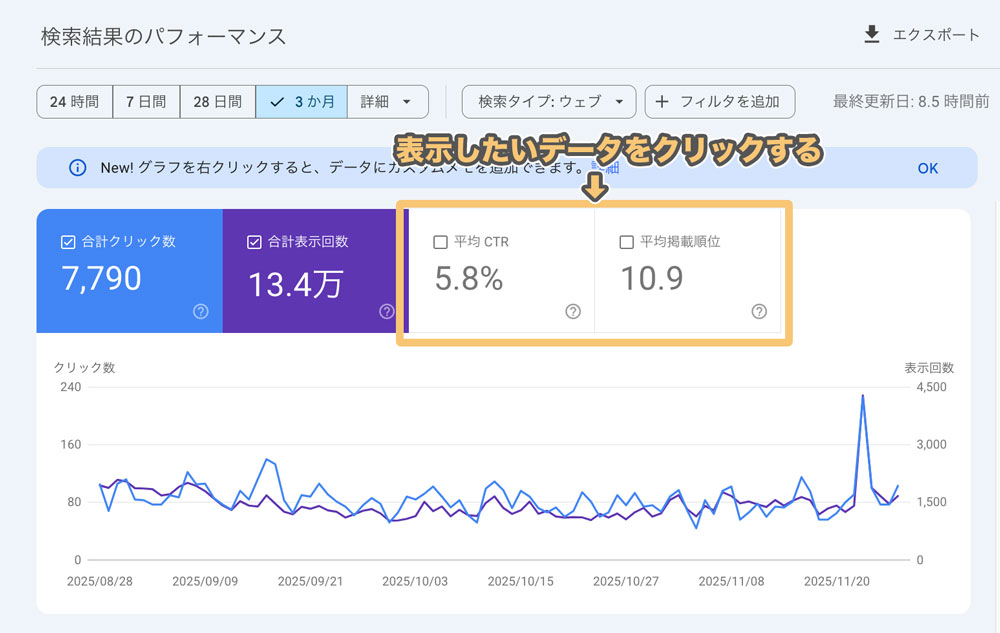Open help icon on 合計表示回数 card
Viewport: 1000px width, 633px height.
[x=387, y=312]
